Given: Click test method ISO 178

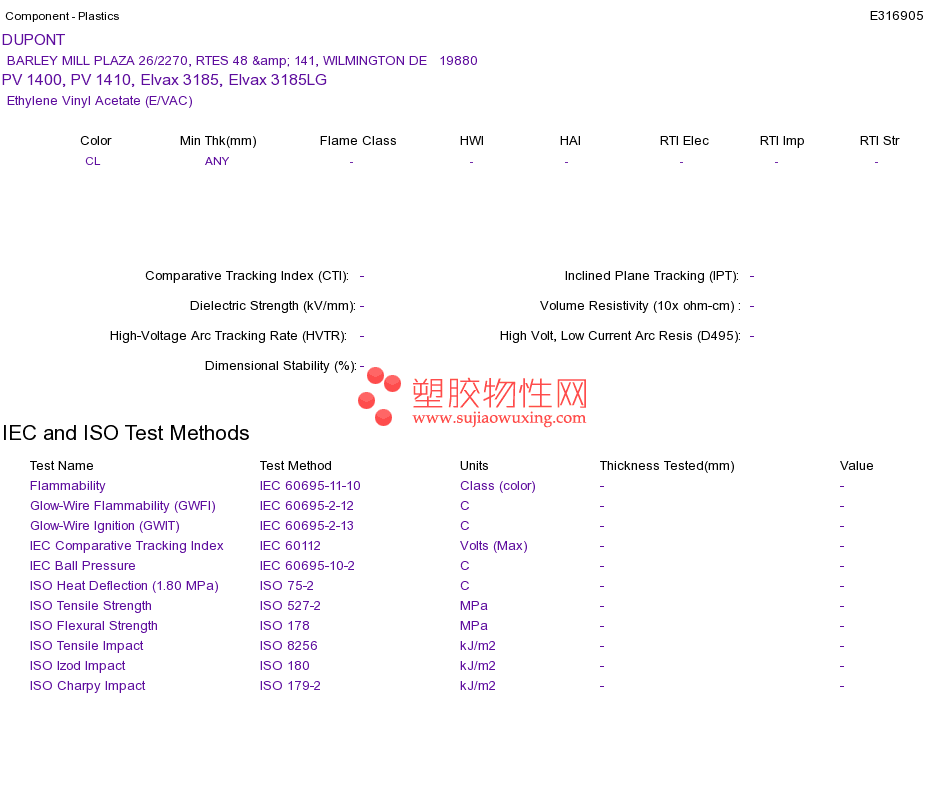Looking at the screenshot, I should tap(284, 626).
